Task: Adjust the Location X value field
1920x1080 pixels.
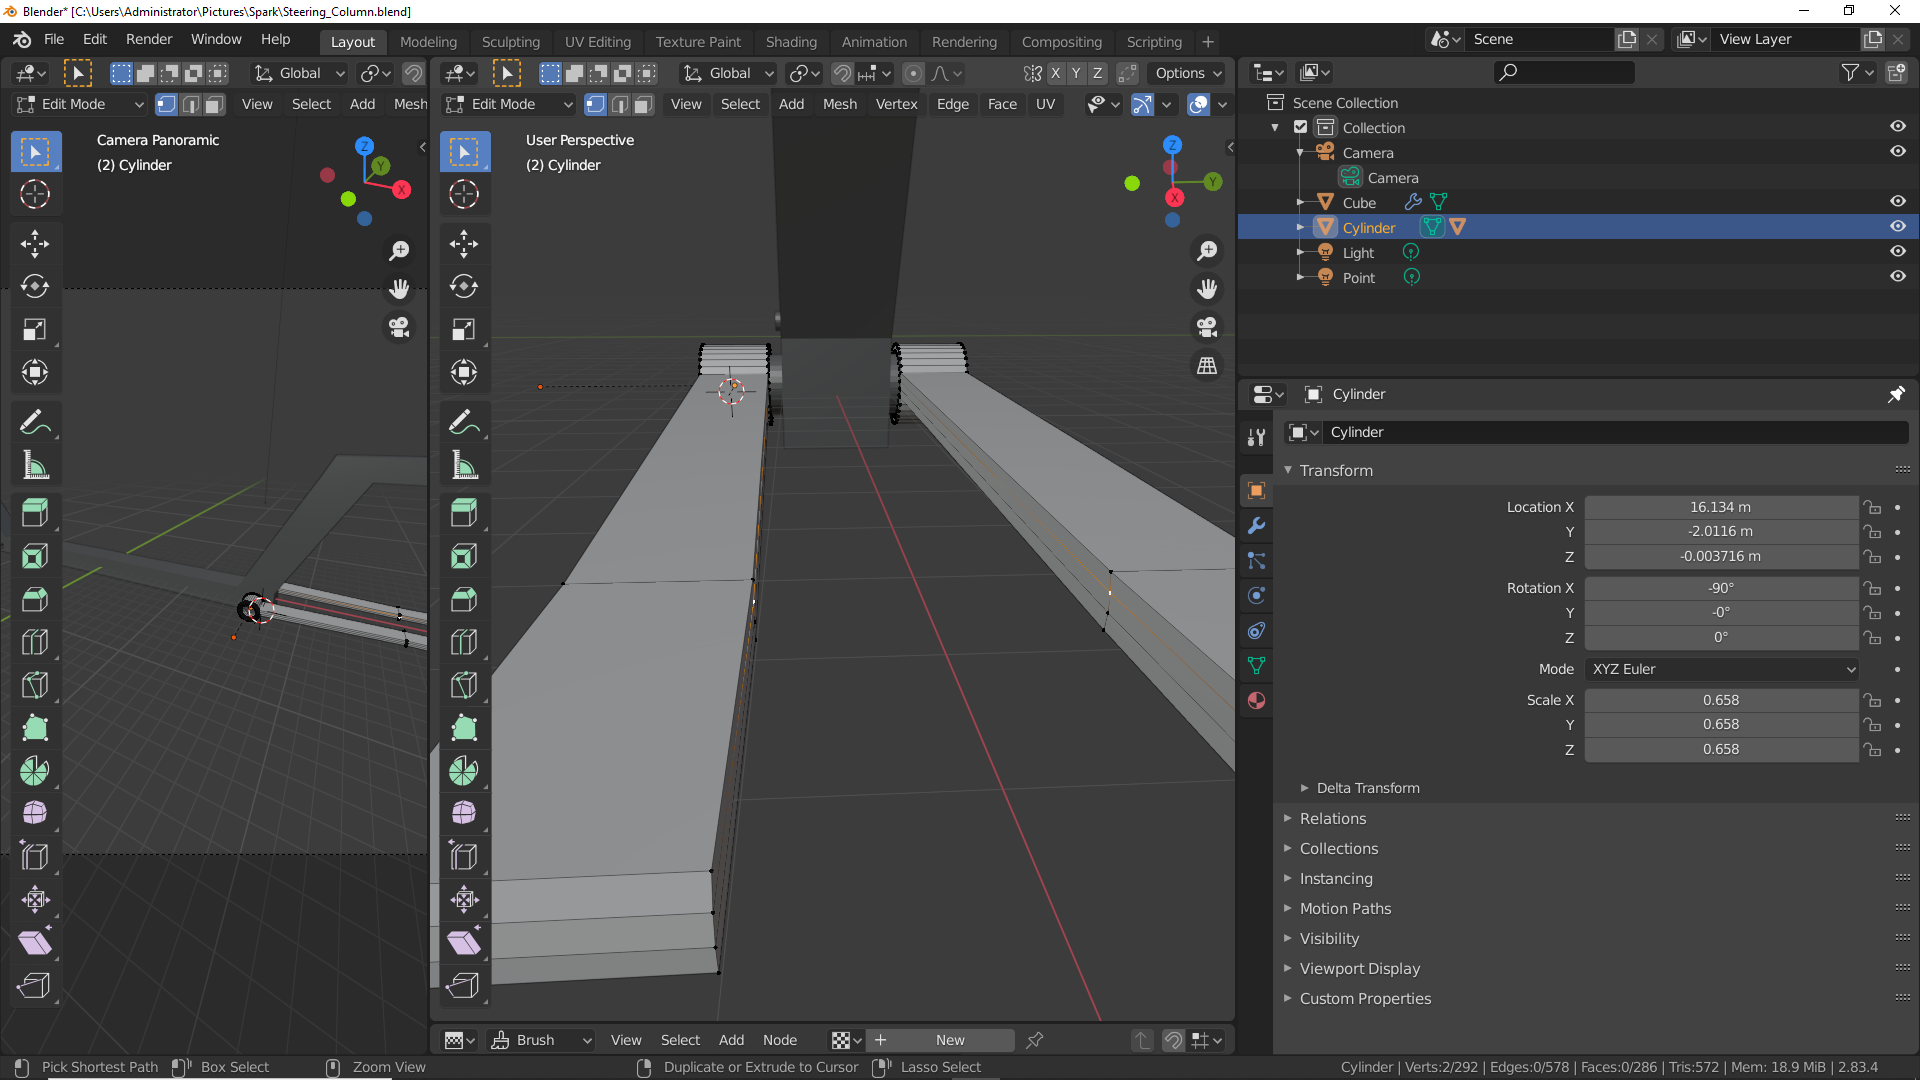Action: pyautogui.click(x=1721, y=507)
